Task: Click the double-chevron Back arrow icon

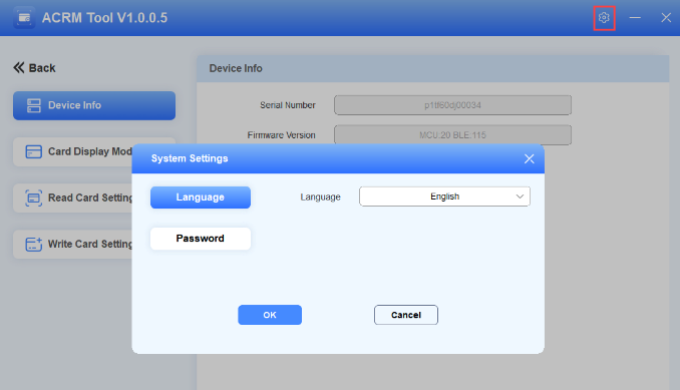Action: tap(19, 68)
